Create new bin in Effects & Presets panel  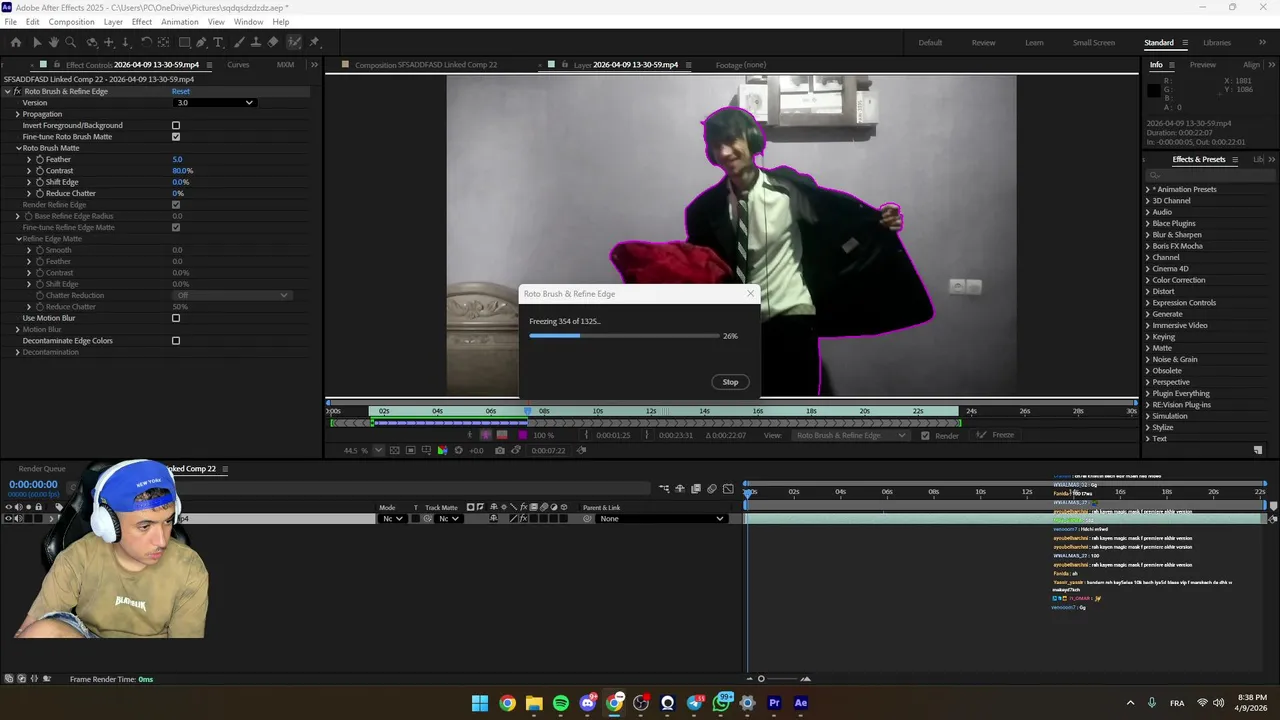1258,450
